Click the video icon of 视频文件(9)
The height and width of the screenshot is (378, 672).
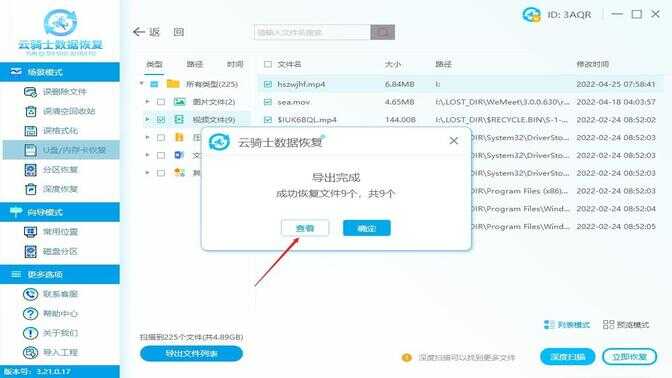(179, 120)
